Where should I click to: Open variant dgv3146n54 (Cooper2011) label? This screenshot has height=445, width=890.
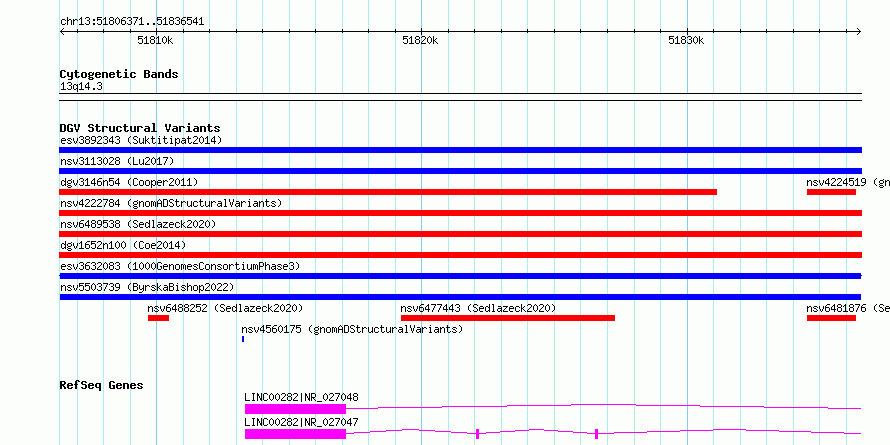coord(129,182)
